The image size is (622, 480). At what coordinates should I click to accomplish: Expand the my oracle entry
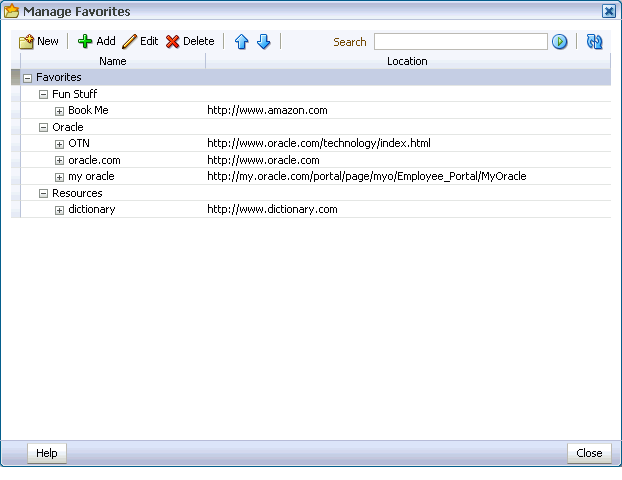[x=59, y=177]
